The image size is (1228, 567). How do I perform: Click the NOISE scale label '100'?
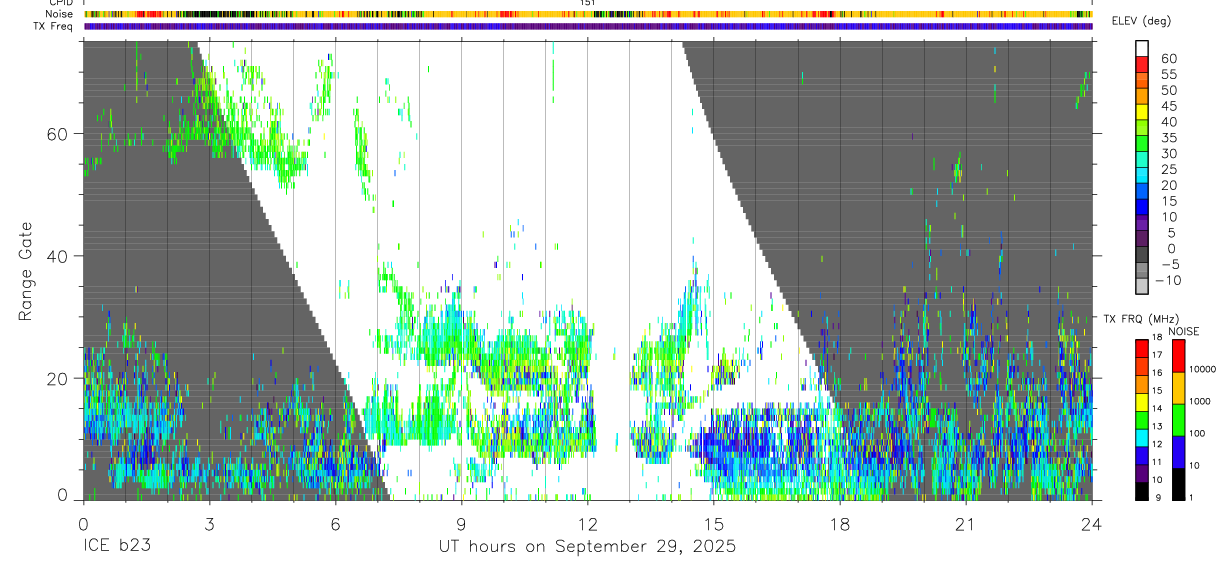(x=1199, y=433)
